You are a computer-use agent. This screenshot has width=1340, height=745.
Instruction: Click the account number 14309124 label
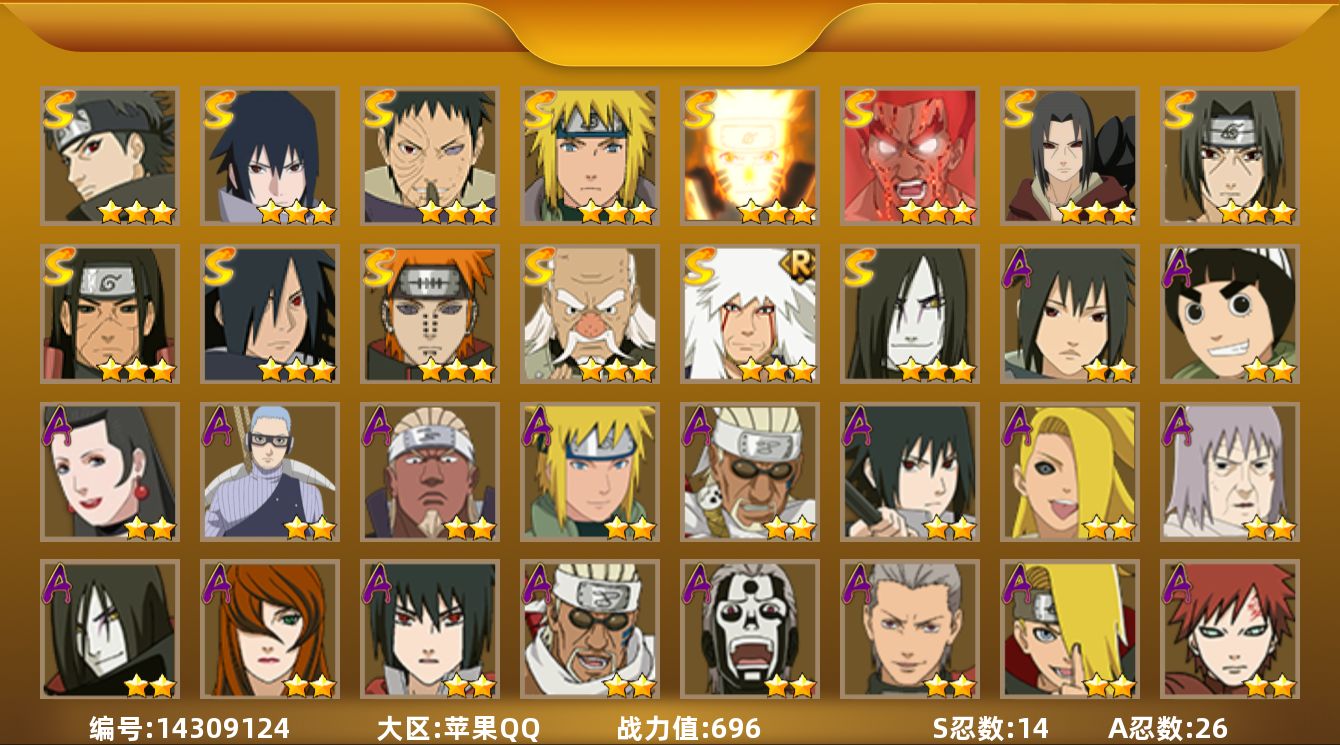click(x=190, y=728)
